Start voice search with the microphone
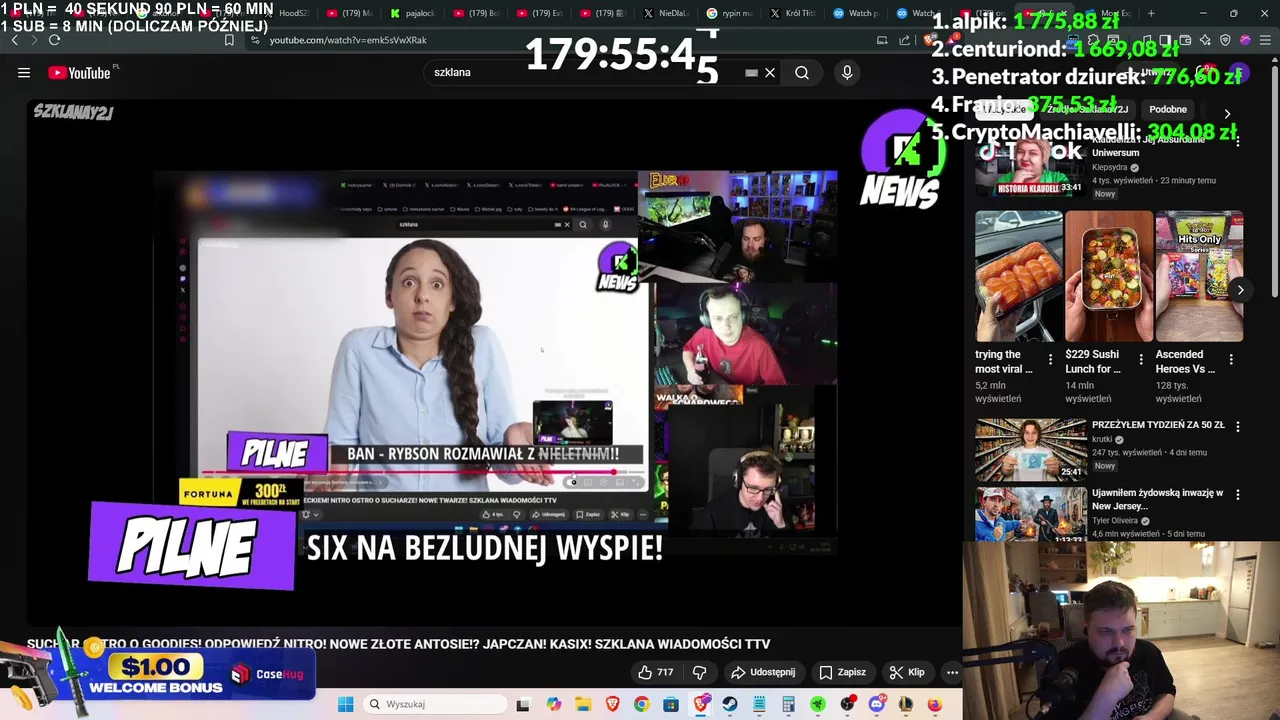1280x720 pixels. (x=847, y=72)
